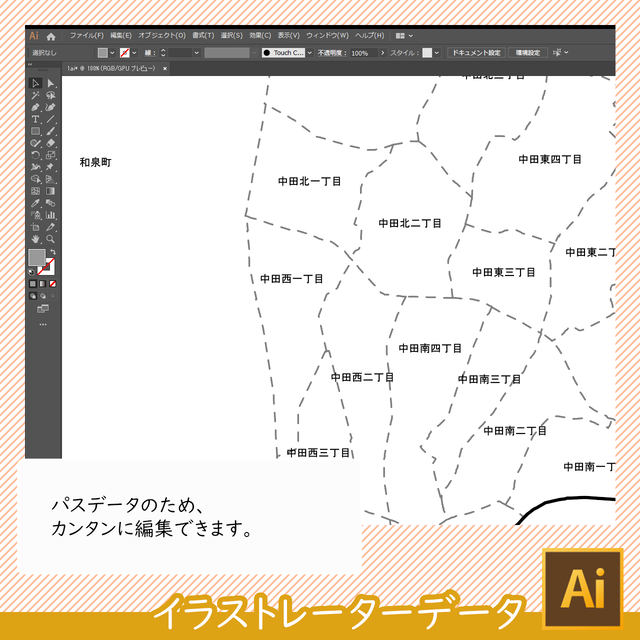The height and width of the screenshot is (640, 640).
Task: Select the Eyedropper tool
Action: (x=36, y=203)
